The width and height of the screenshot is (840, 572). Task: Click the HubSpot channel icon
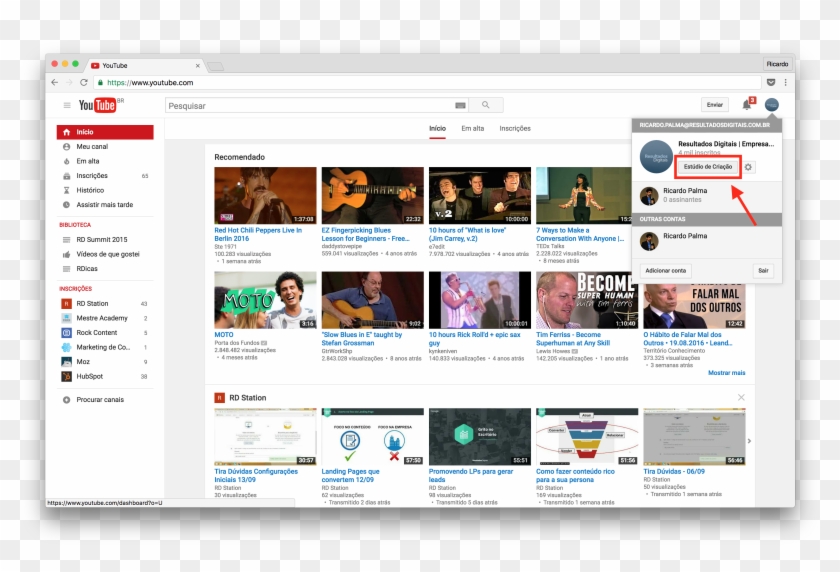click(66, 377)
